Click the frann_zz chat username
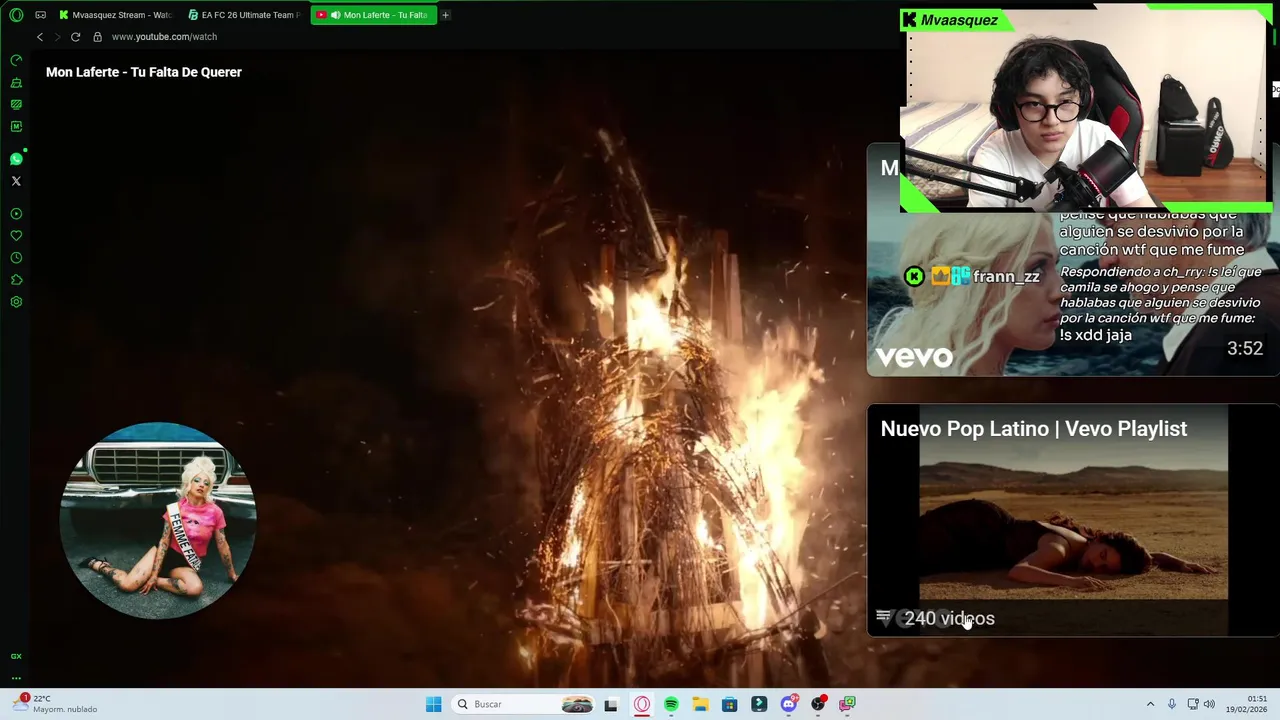1280x720 pixels. [1006, 277]
